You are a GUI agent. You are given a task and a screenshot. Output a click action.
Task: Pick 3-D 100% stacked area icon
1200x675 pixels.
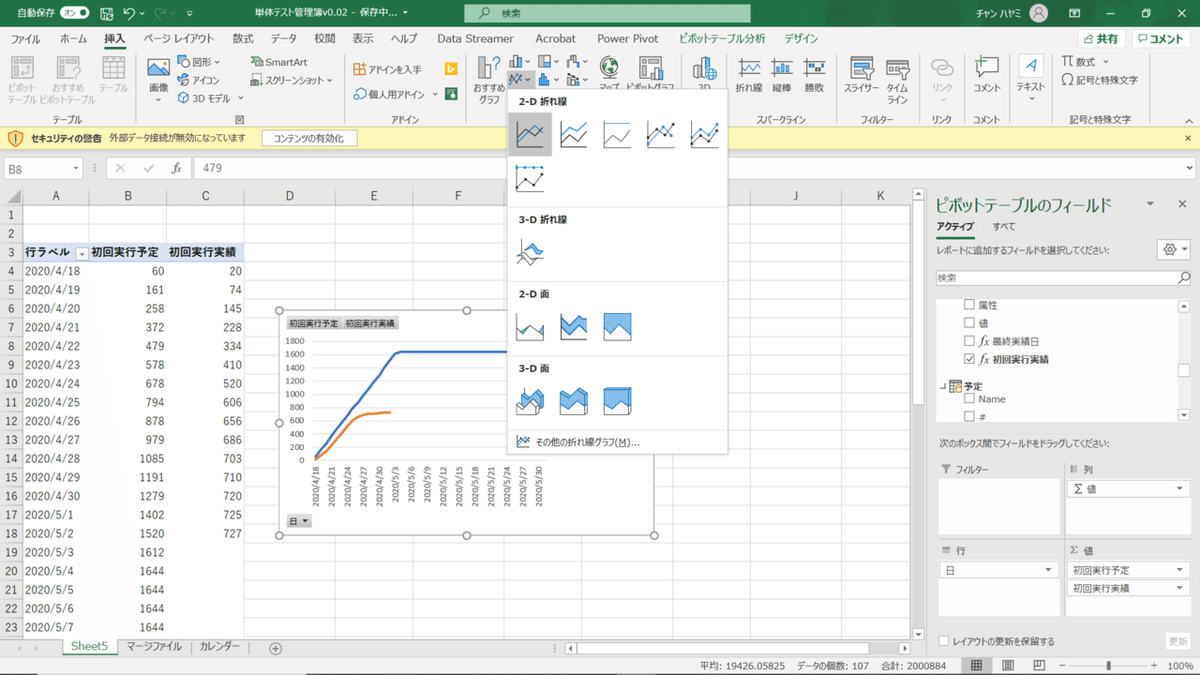coord(617,400)
